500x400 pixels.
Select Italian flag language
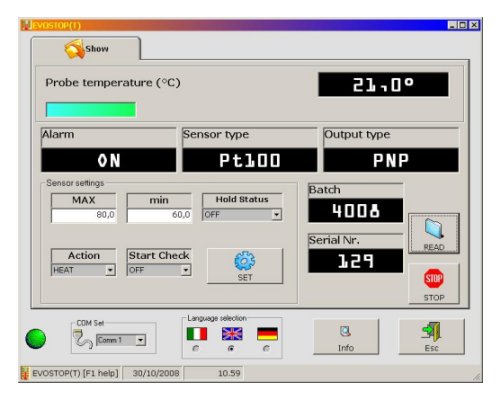197,334
